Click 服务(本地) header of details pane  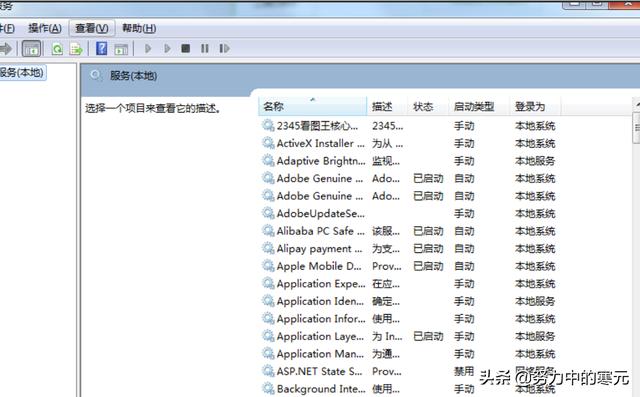(x=133, y=76)
